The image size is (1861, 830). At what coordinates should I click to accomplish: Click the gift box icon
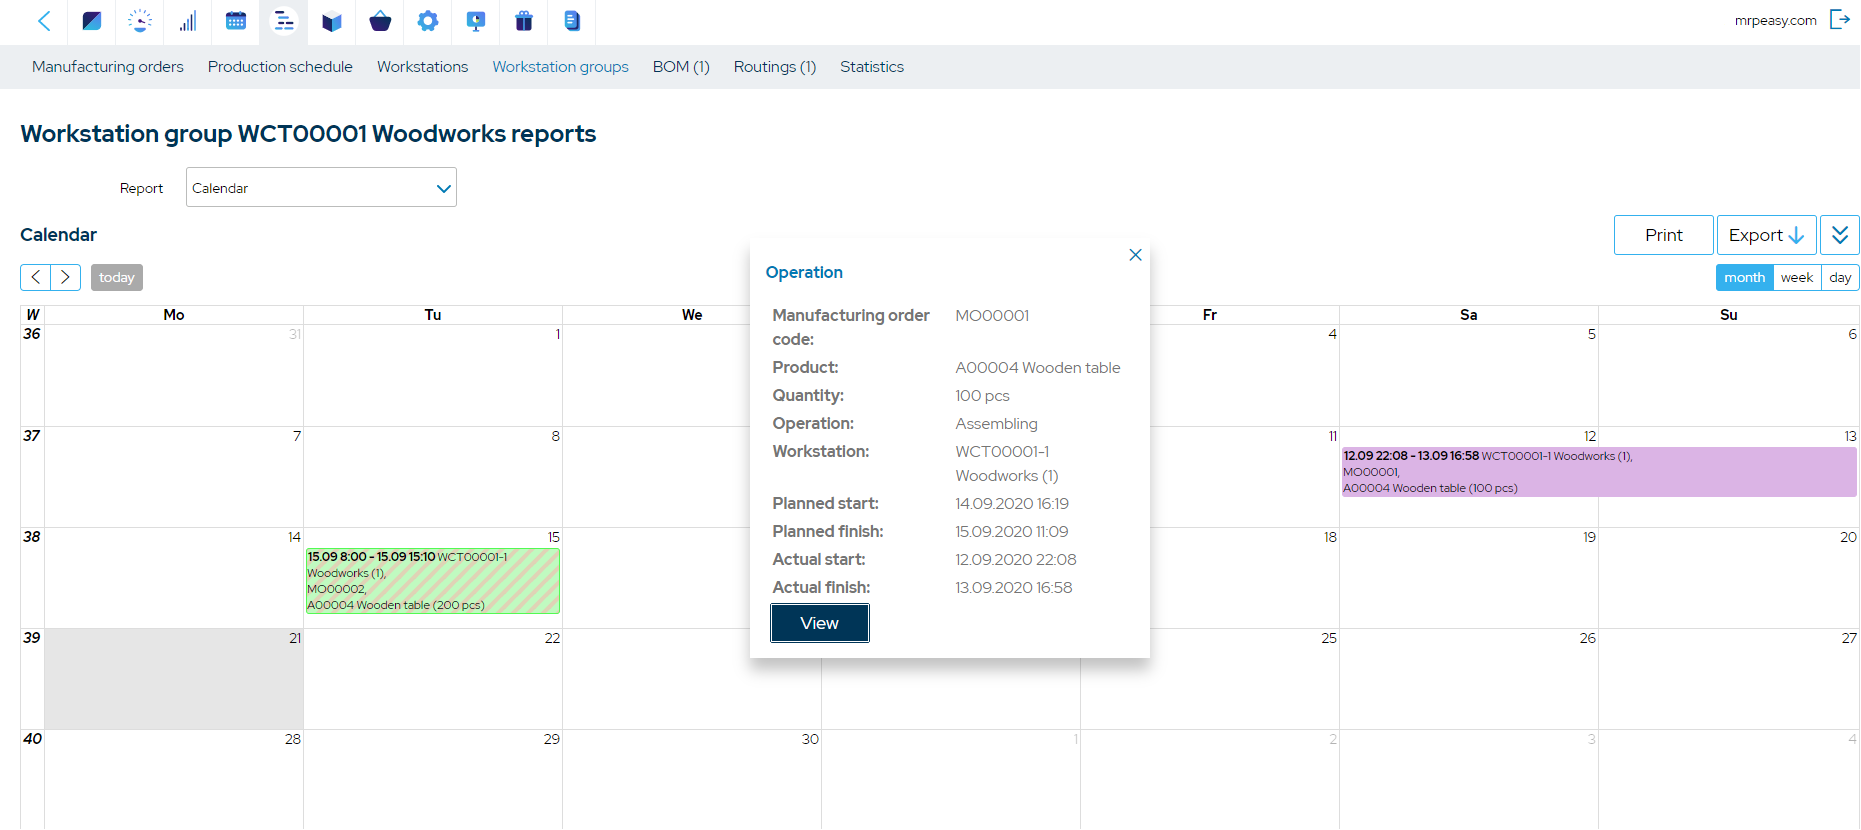point(524,21)
